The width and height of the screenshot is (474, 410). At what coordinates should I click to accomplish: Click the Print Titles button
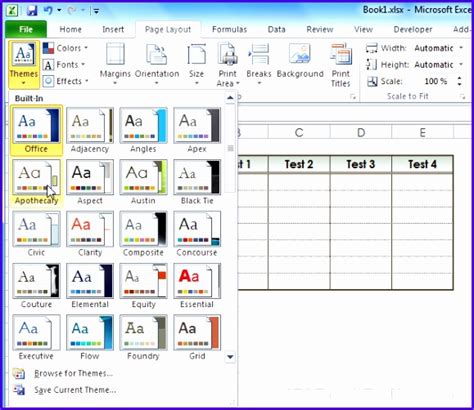[x=340, y=64]
